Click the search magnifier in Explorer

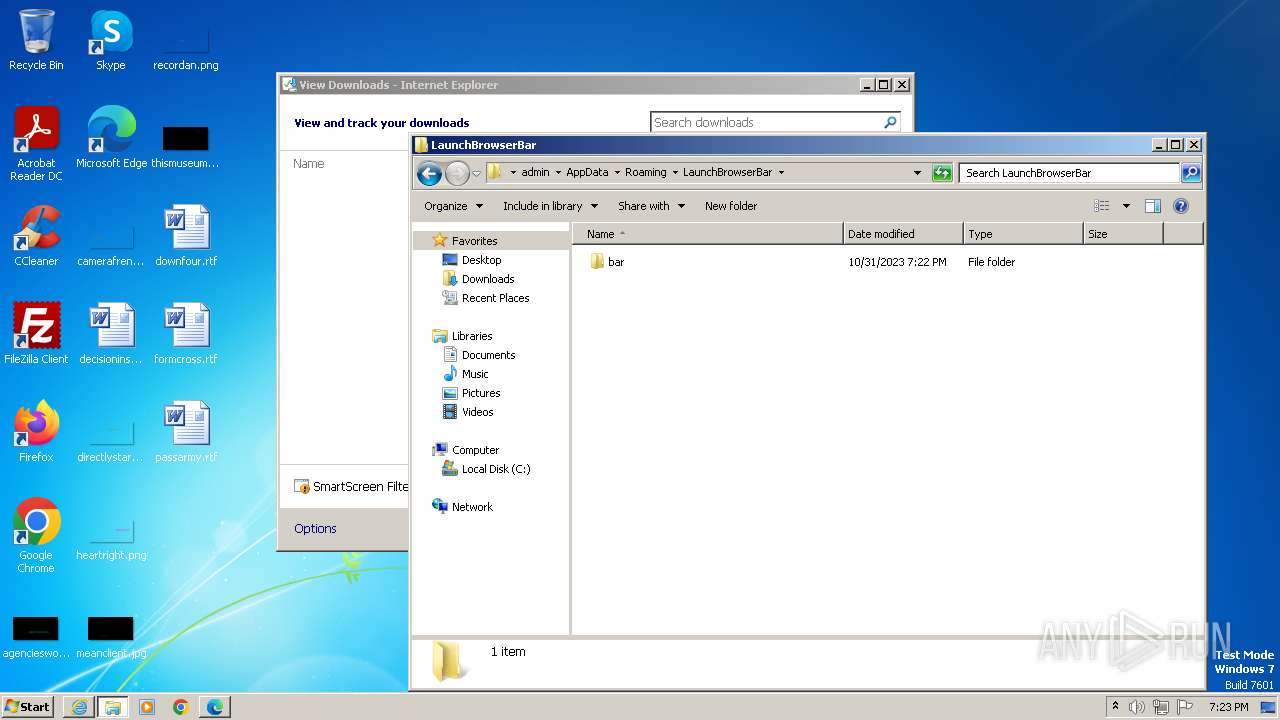(x=1191, y=173)
